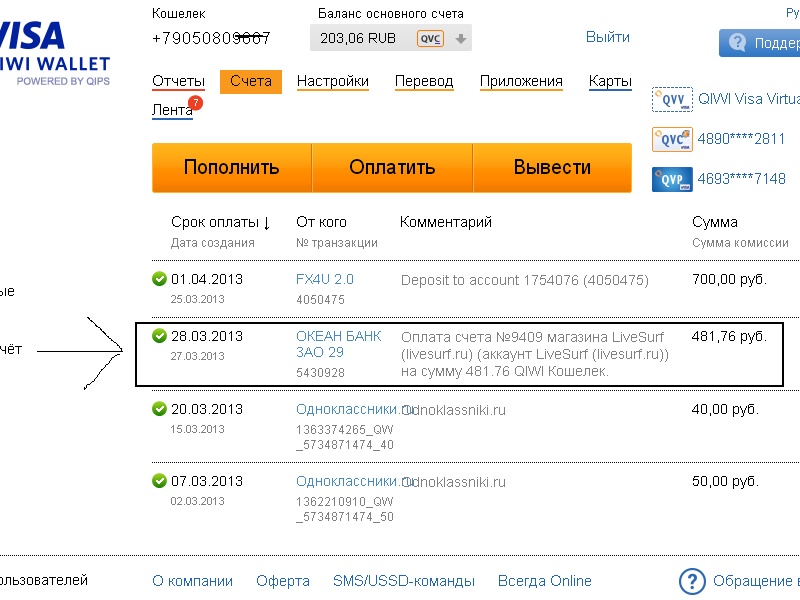Click the Оплата счета №9409 comment text
The image size is (800, 600).
click(535, 354)
